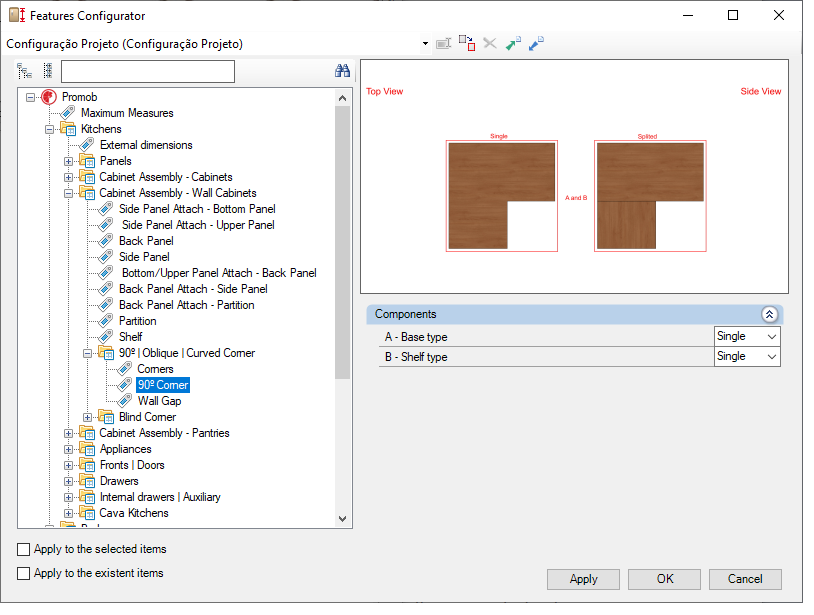Open the Configuração Projeto configuration dropdown
This screenshot has height=615, width=814.
[425, 44]
